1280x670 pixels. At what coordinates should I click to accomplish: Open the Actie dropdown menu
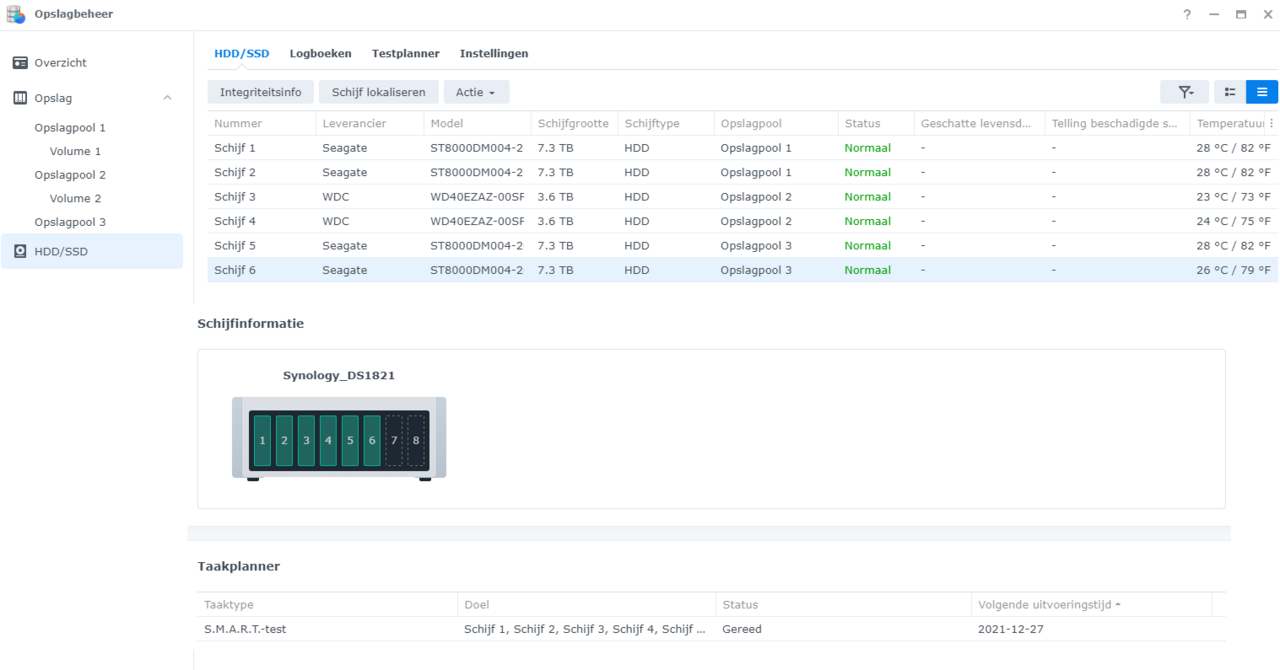tap(476, 92)
